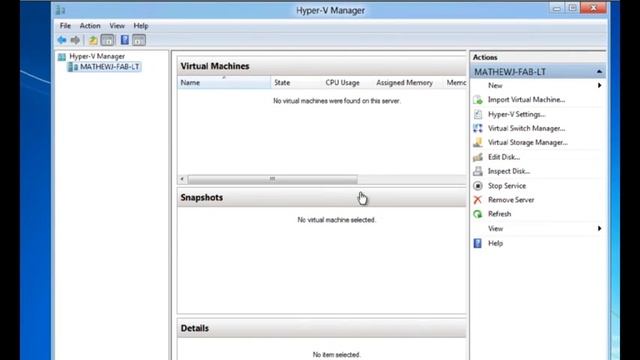Minimize the Hyper-V Manager window
Screen dimensions: 640x360
click(x=556, y=8)
